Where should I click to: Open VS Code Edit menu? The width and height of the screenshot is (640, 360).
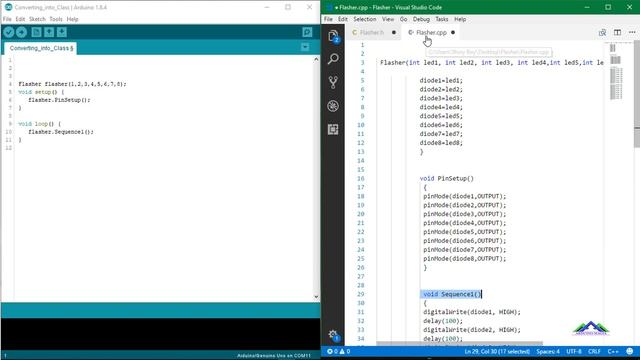tap(343, 19)
